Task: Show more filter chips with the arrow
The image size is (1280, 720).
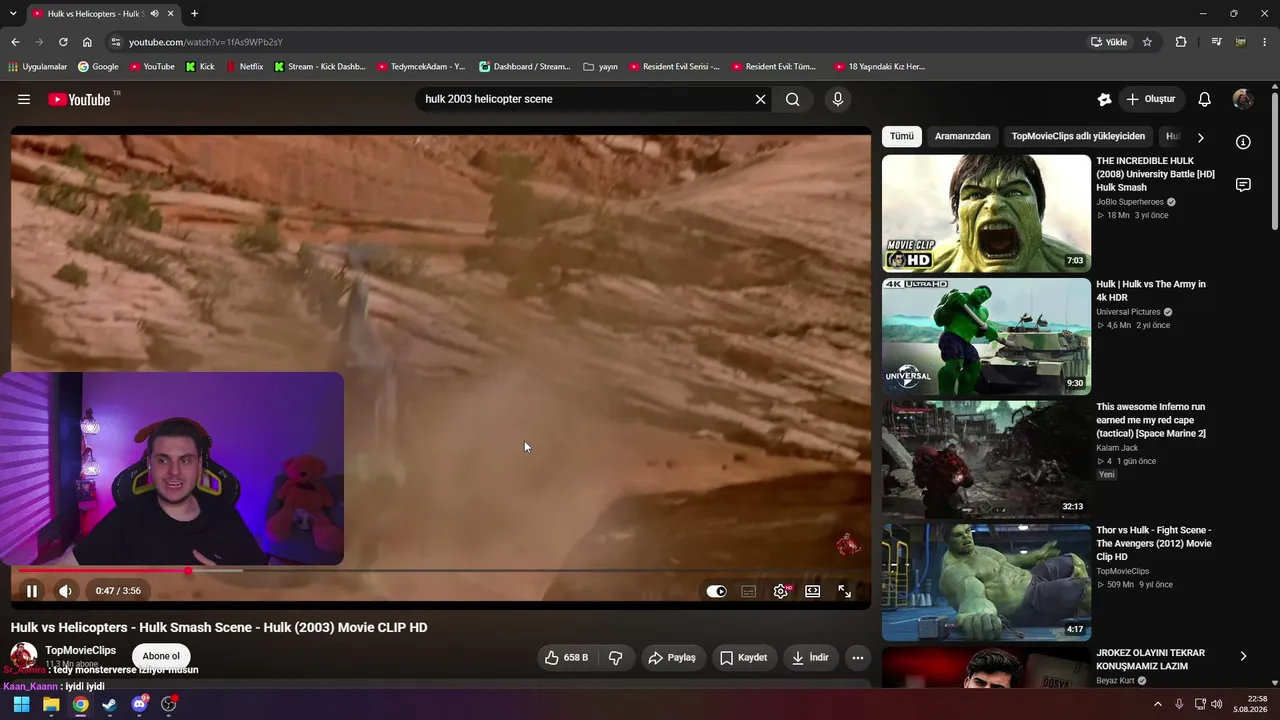Action: [1201, 137]
